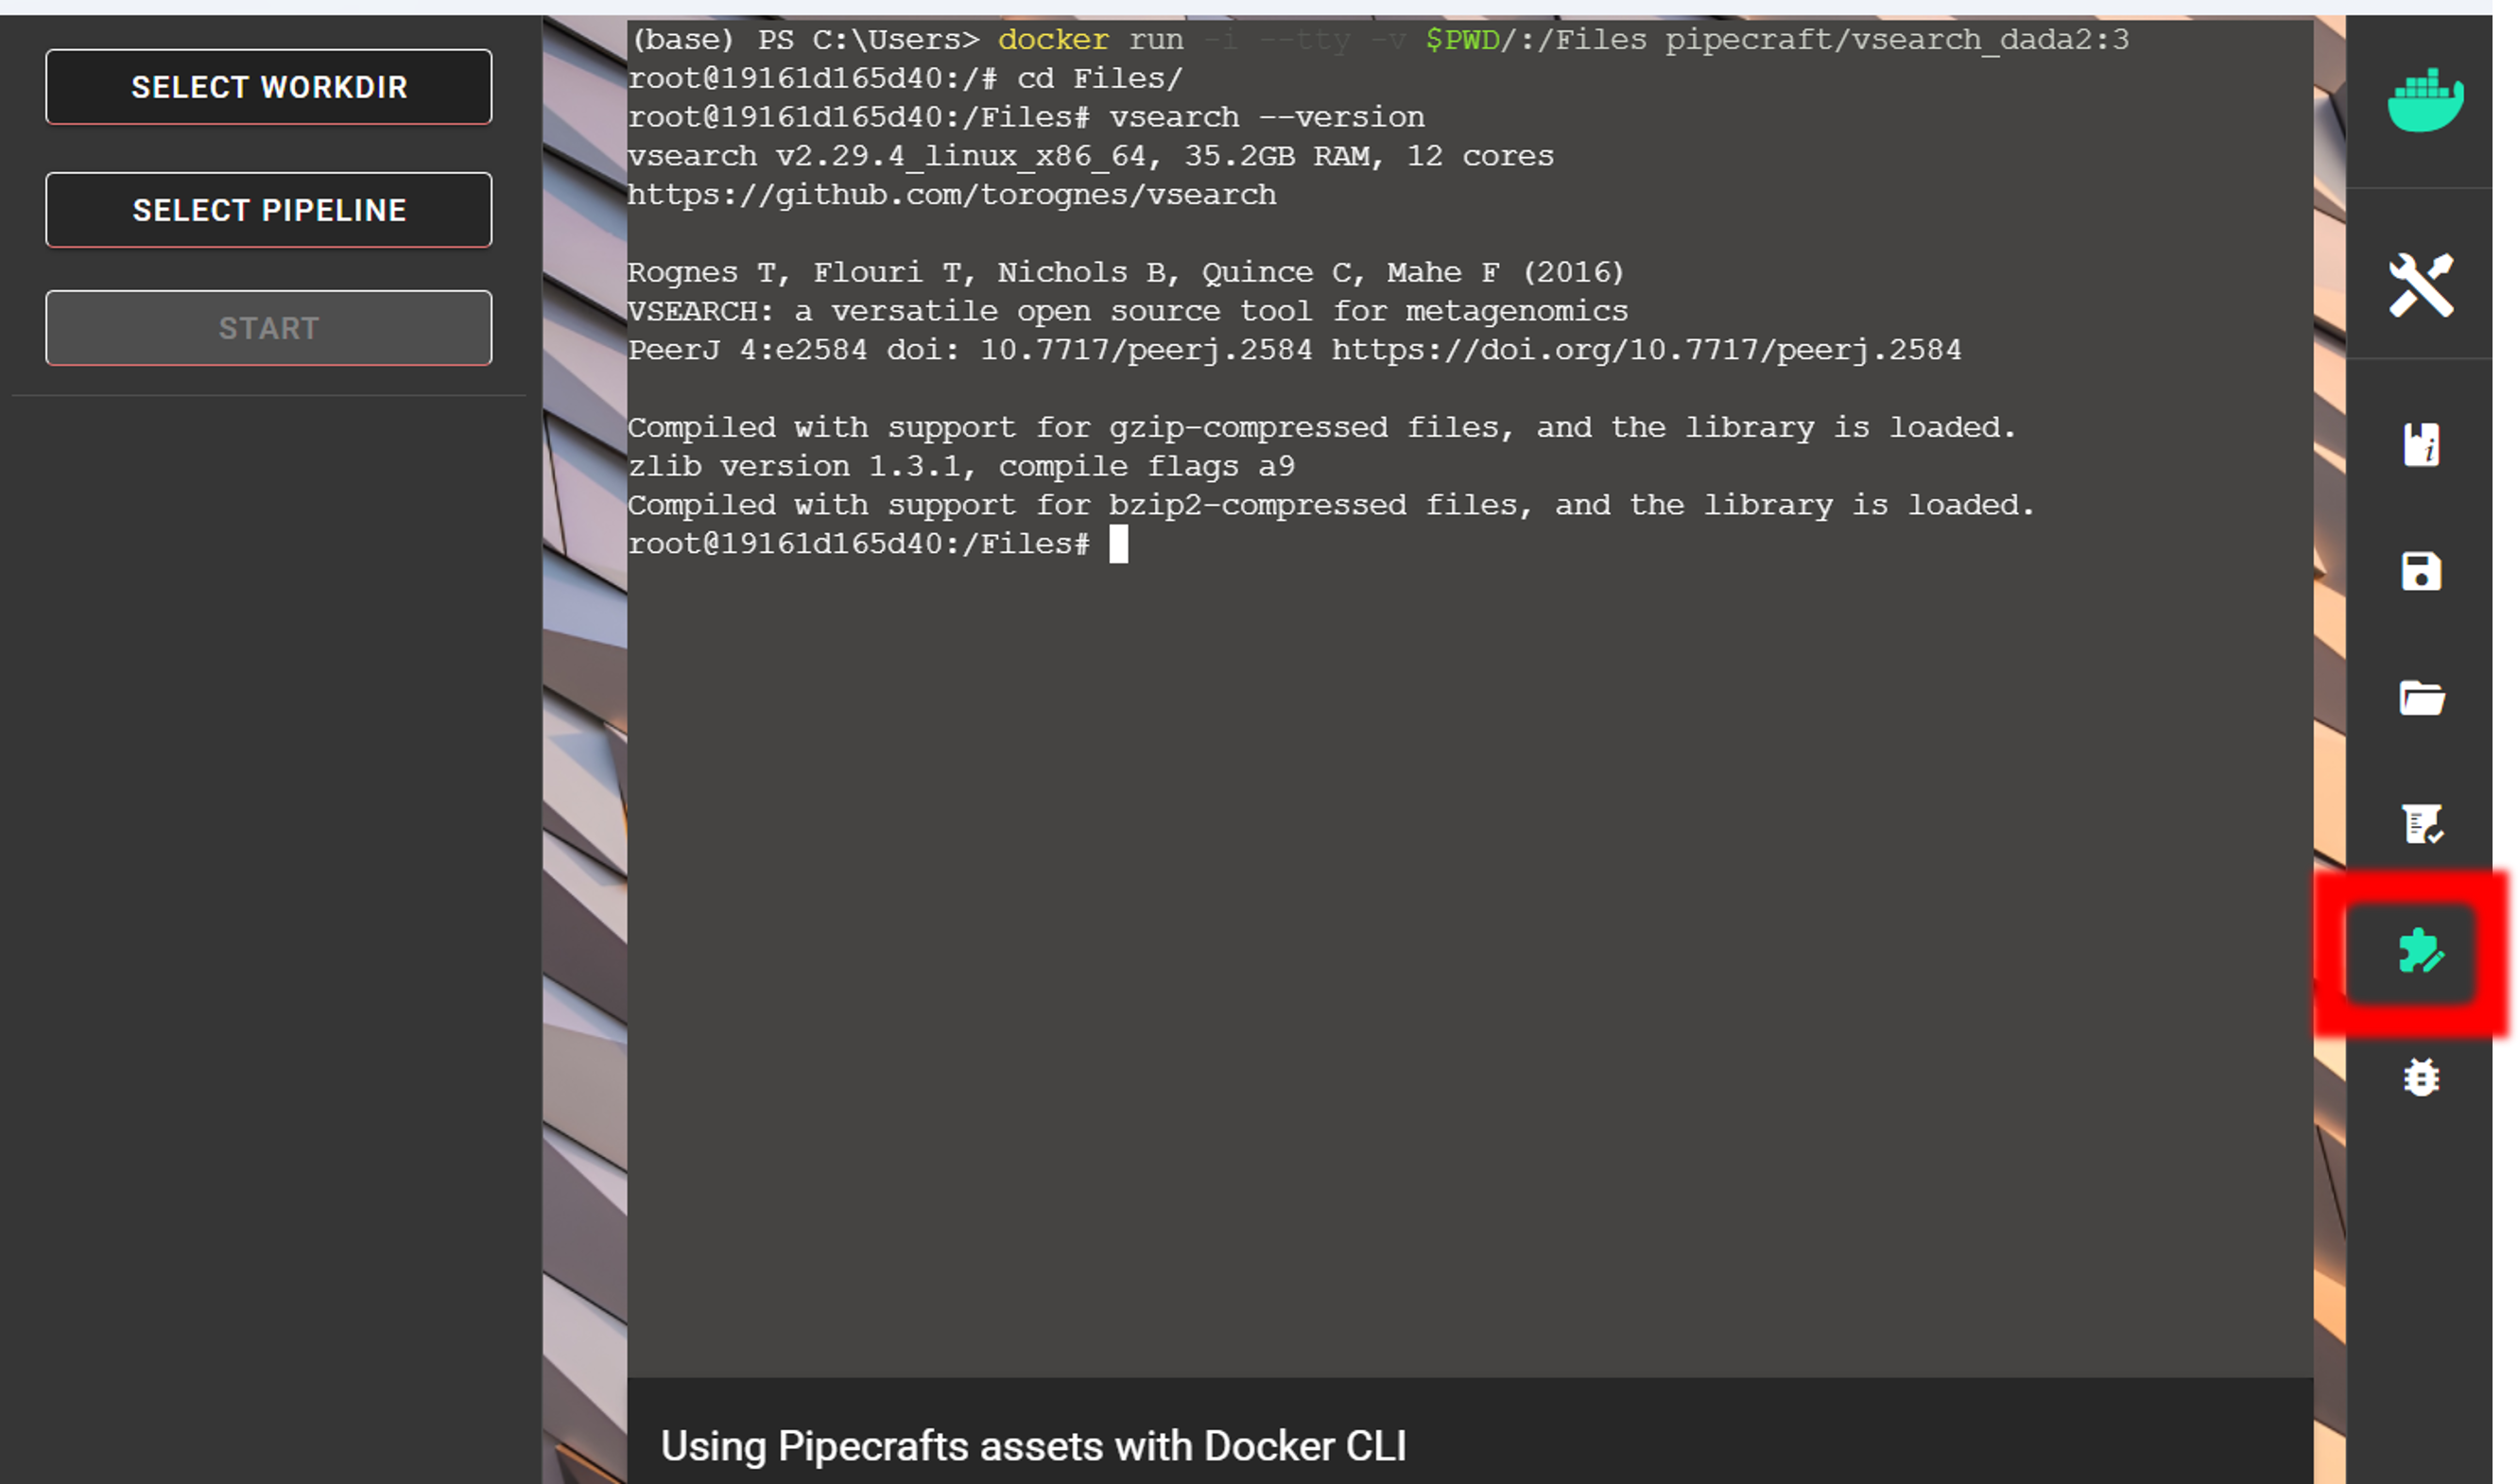Viewport: 2519px width, 1484px height.
Task: Click the 'cd Files/' command line
Action: coord(905,78)
